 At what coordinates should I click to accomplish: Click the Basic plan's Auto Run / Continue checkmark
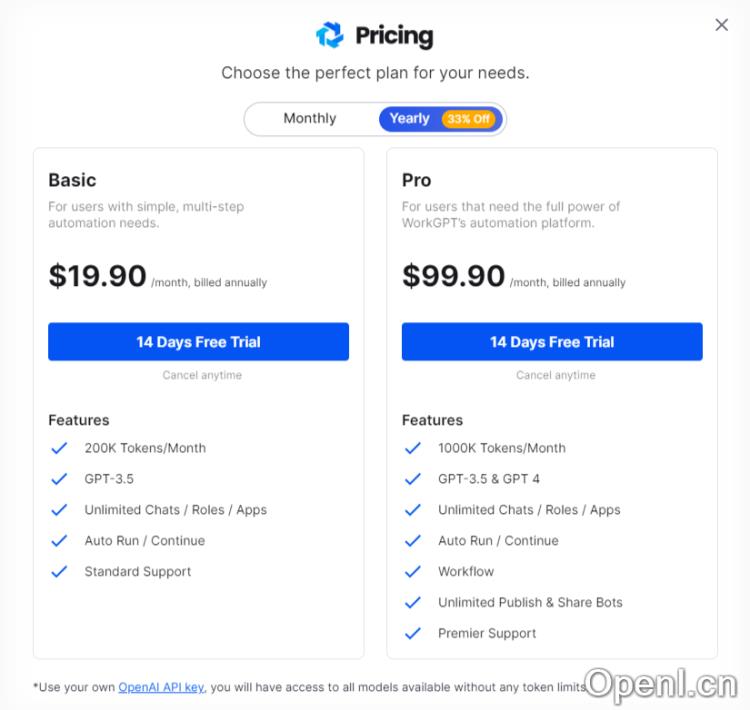click(x=59, y=541)
